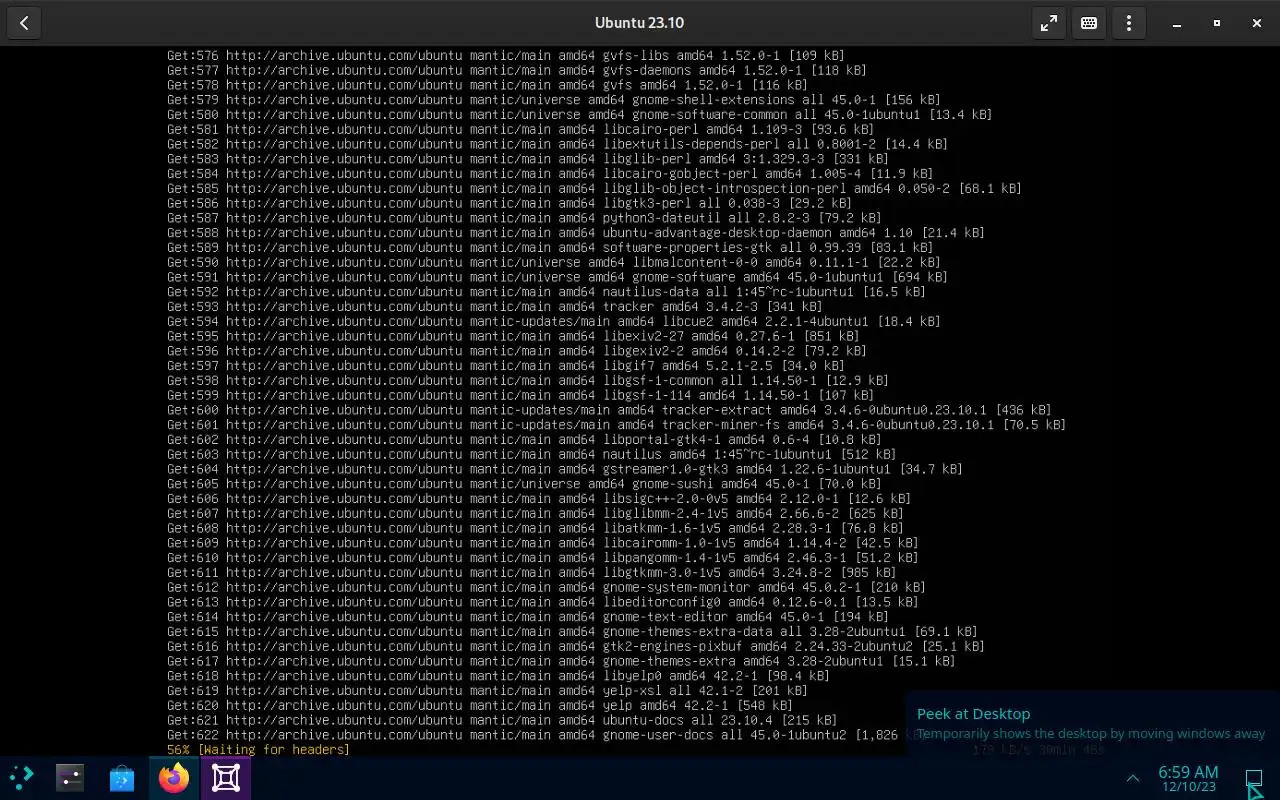Minimize the Ubuntu 23.10 window
1280x800 pixels.
click(x=1177, y=23)
